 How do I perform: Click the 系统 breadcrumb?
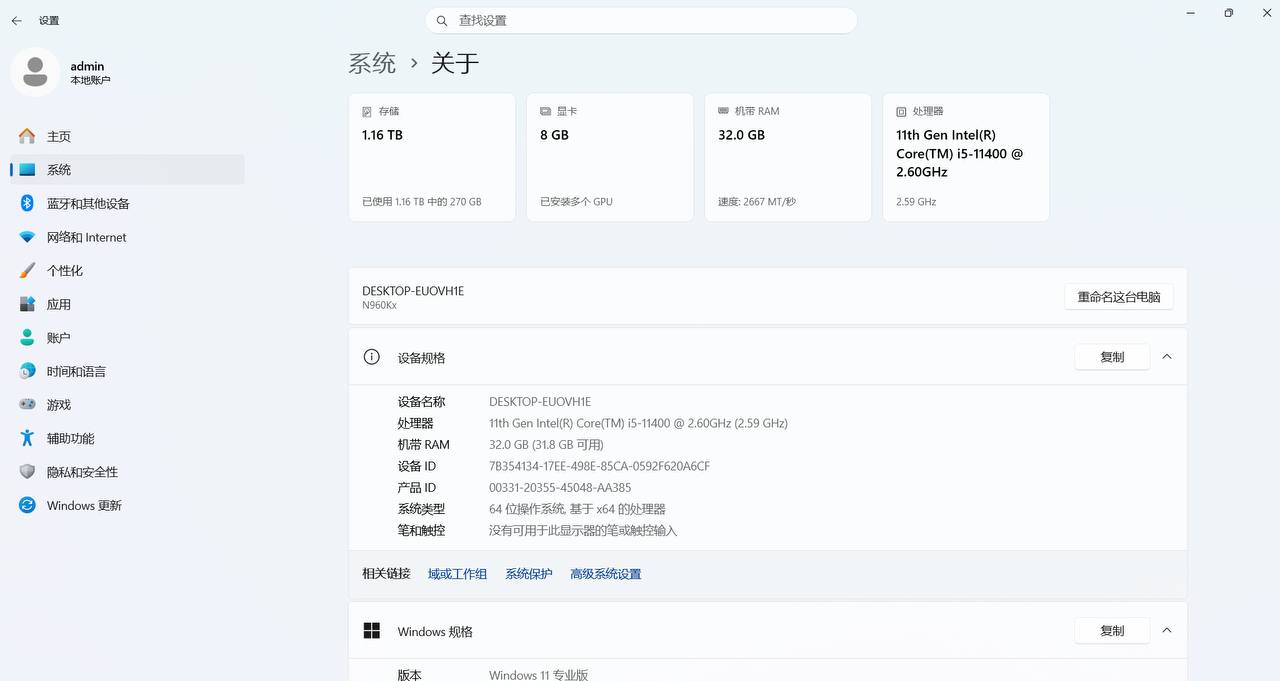point(372,63)
